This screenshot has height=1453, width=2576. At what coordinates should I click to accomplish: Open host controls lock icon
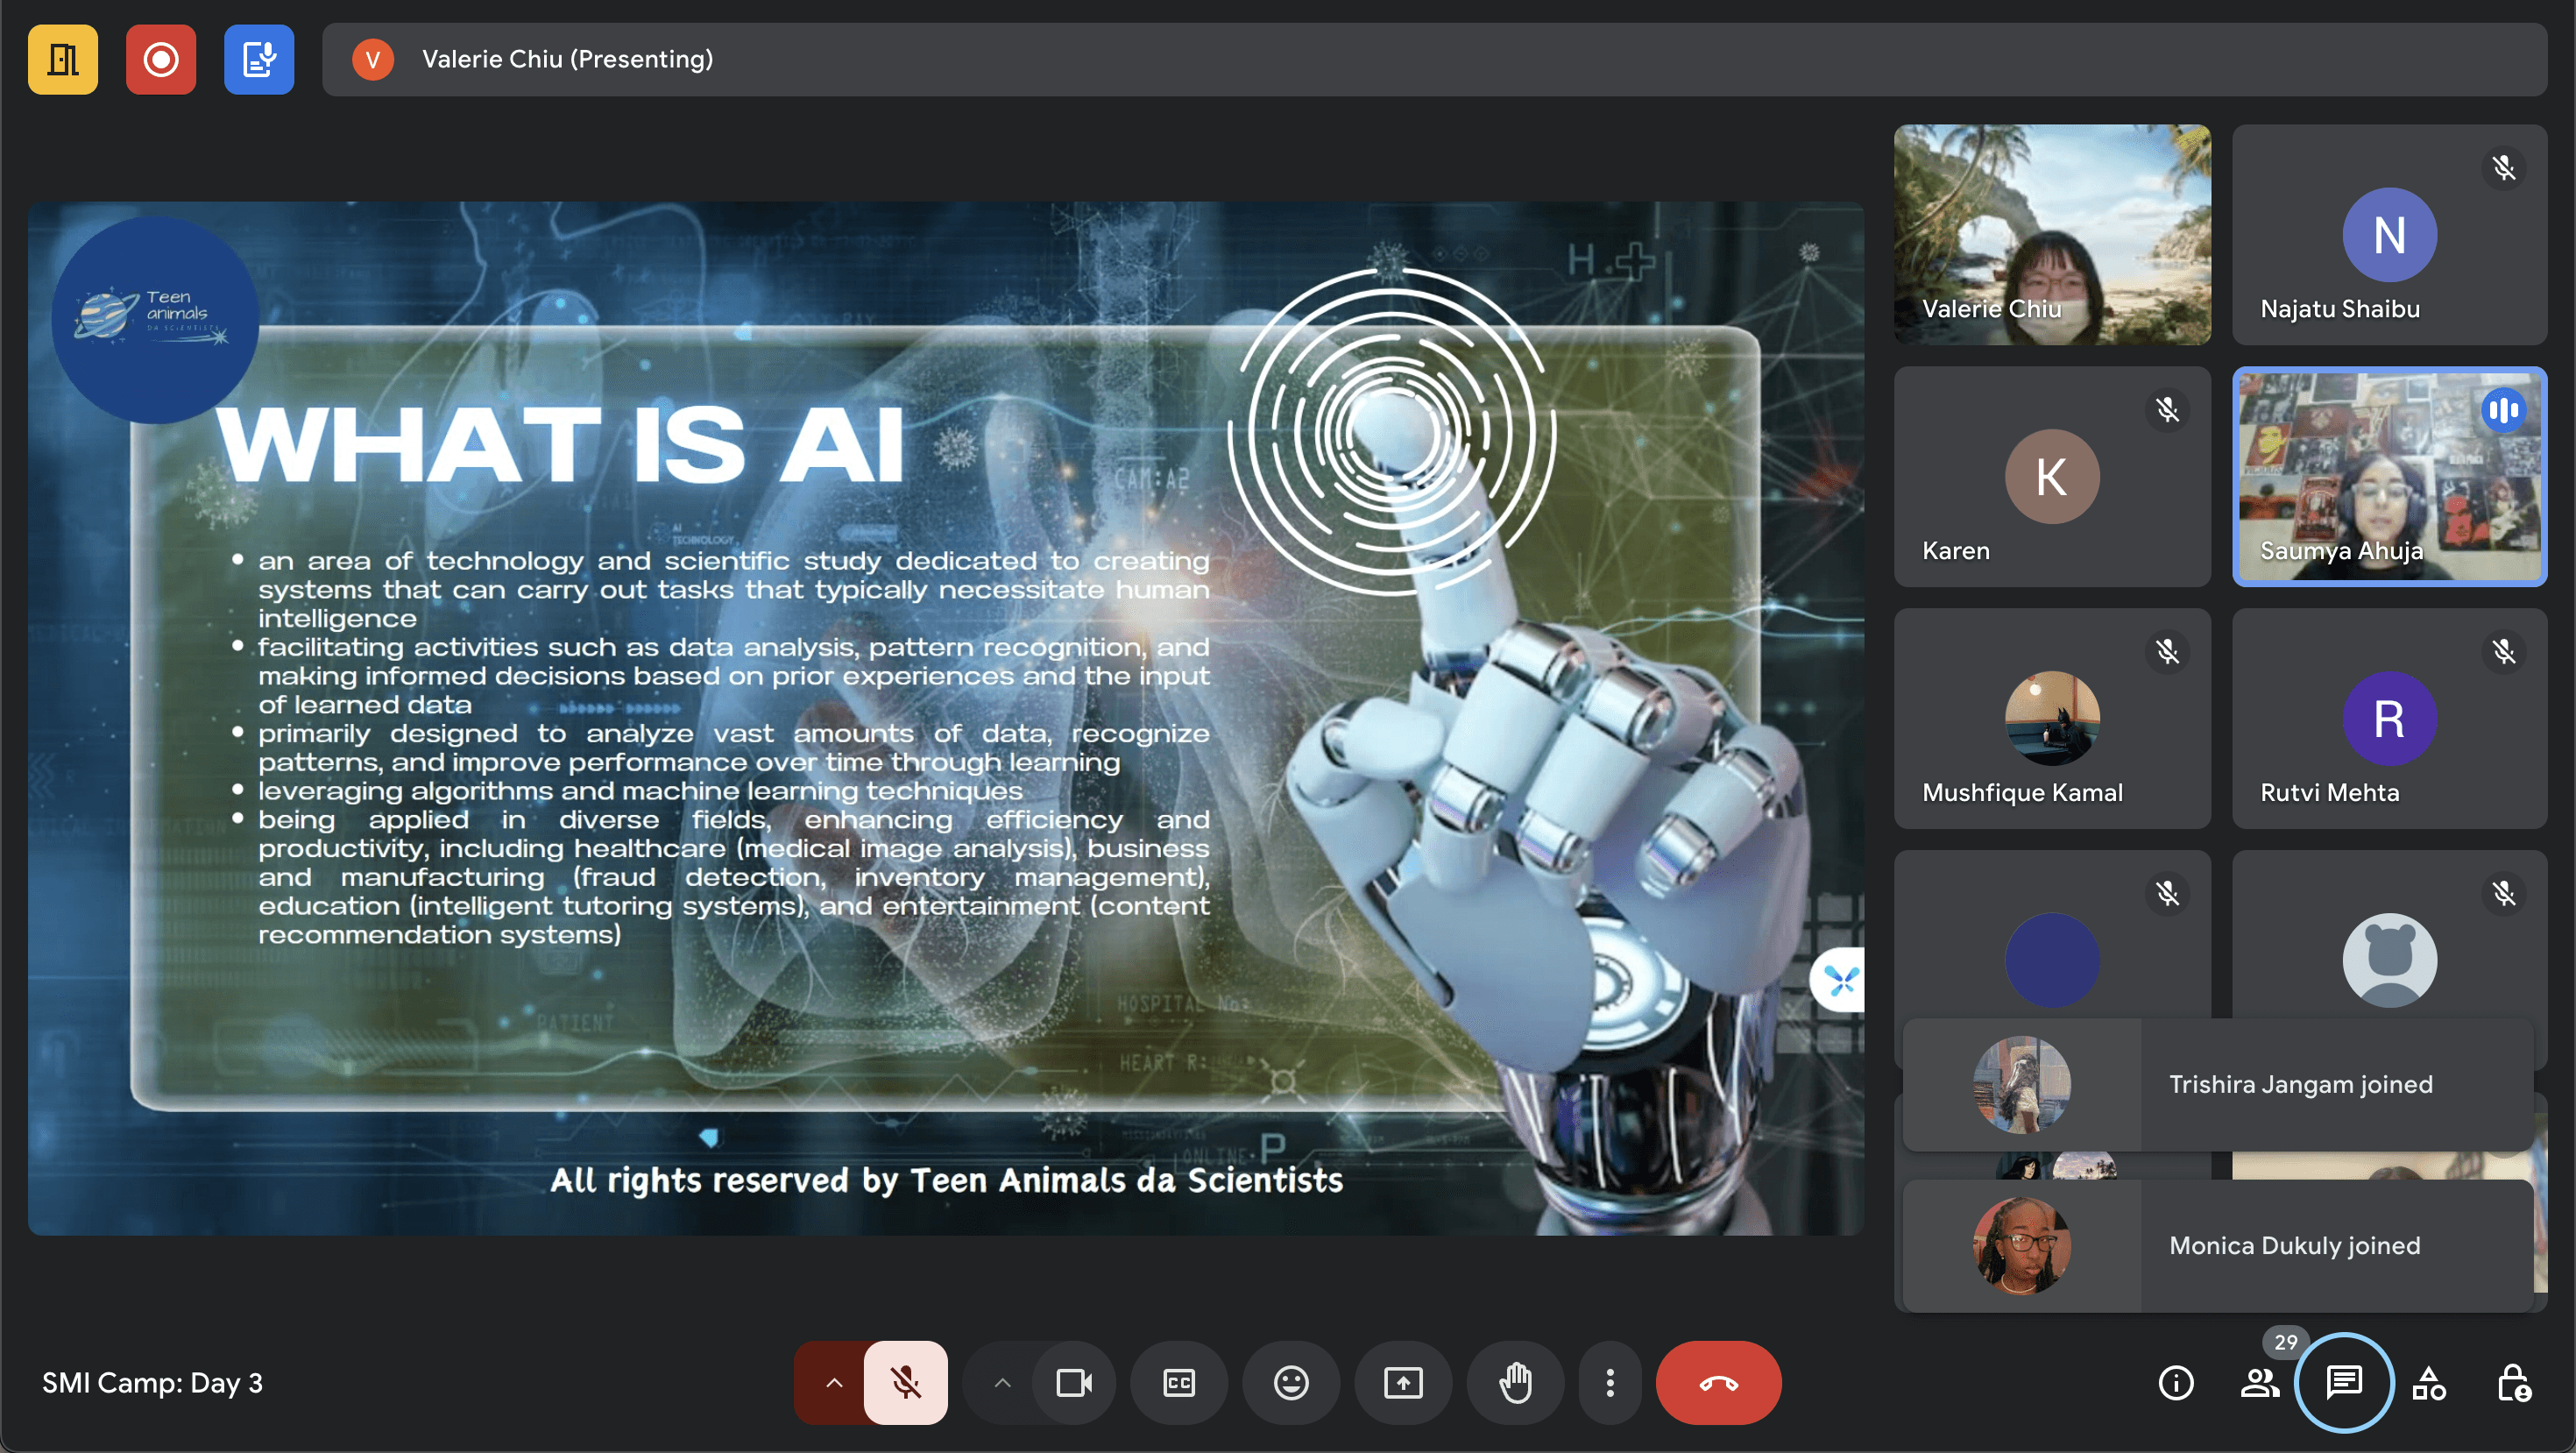coord(2513,1383)
